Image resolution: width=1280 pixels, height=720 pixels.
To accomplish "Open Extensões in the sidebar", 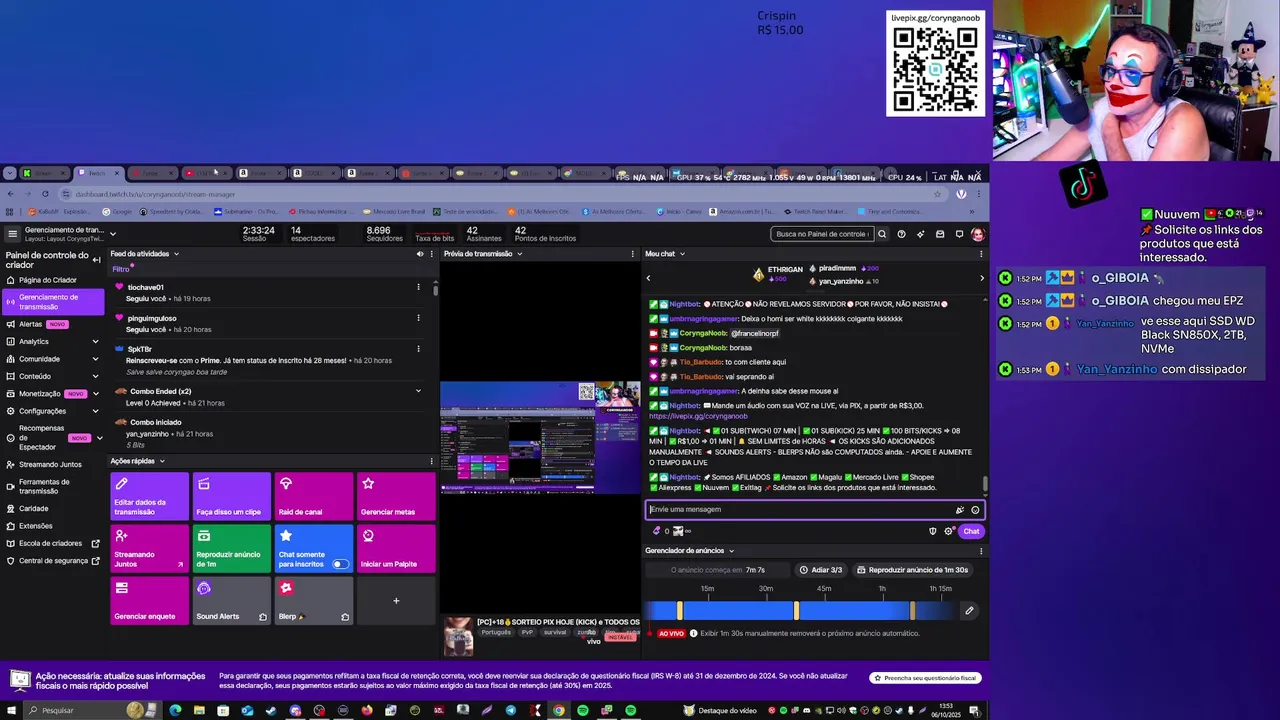I will 35,526.
